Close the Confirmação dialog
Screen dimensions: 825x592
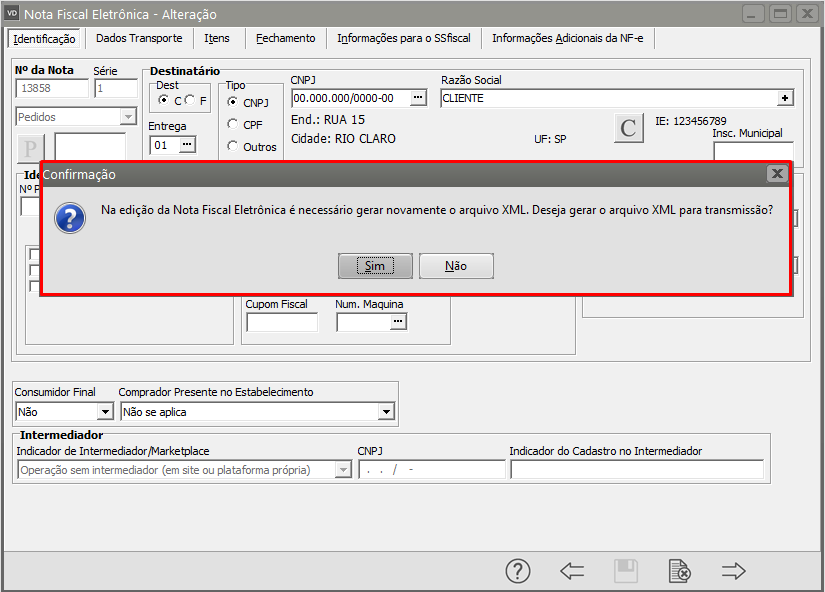click(x=777, y=173)
